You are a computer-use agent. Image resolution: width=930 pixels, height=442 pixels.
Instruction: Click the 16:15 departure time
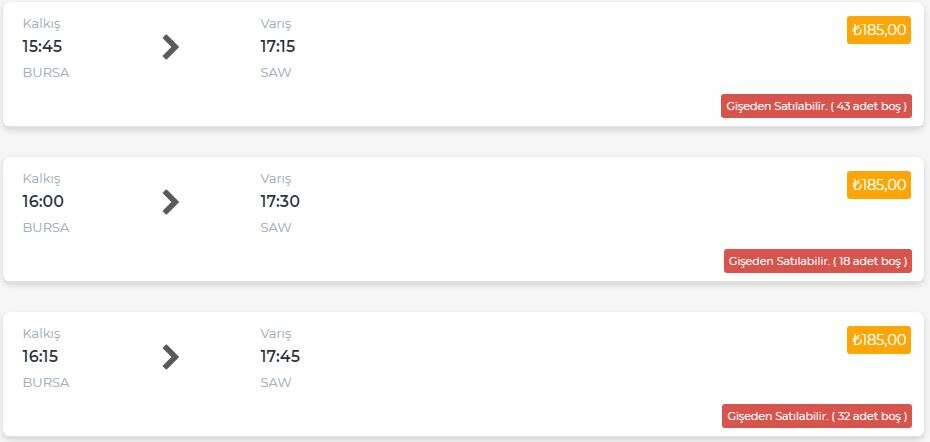click(x=42, y=356)
